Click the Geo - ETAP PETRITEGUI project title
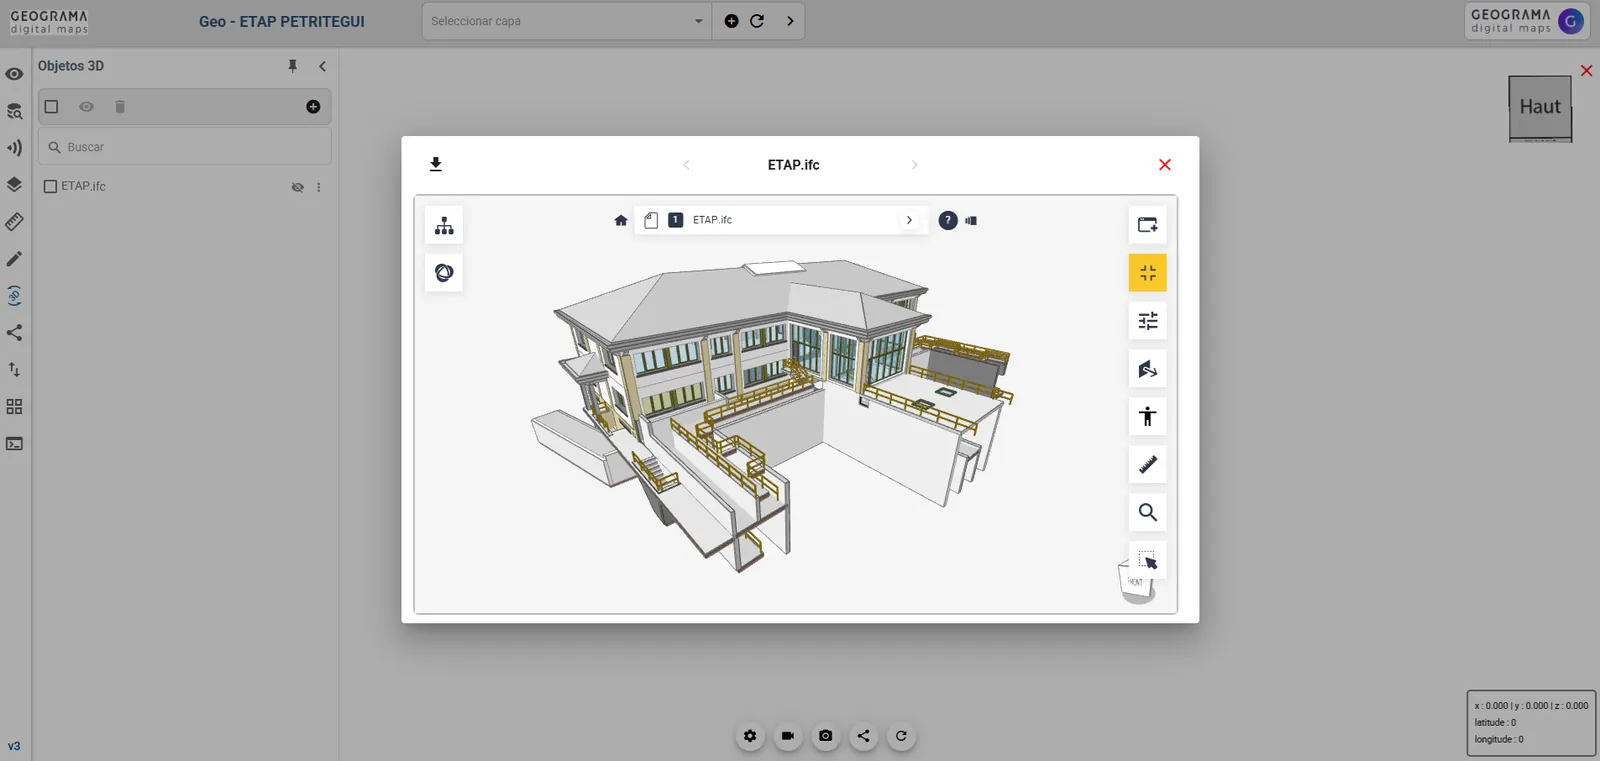The height and width of the screenshot is (761, 1600). pos(282,21)
